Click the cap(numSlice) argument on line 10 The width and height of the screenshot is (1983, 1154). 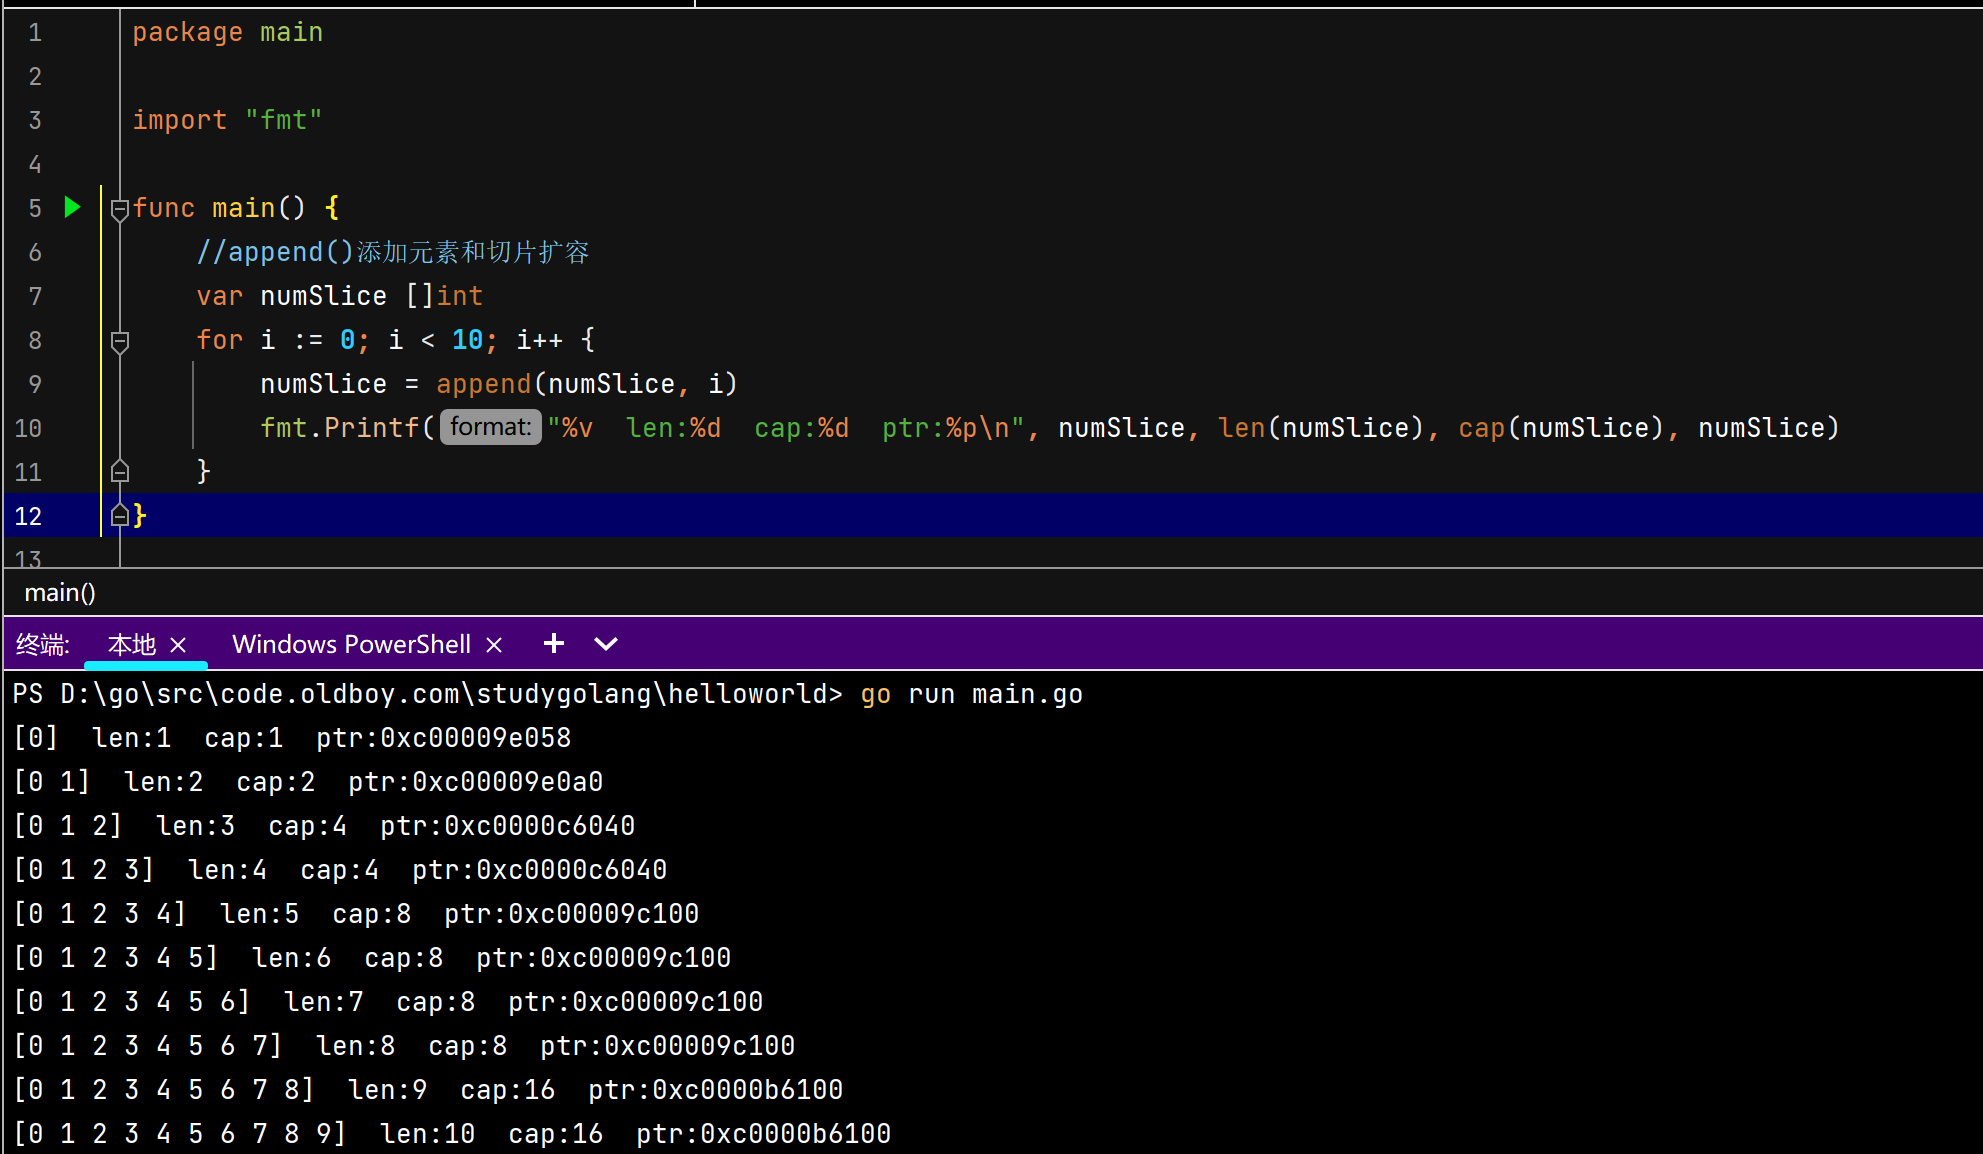1561,428
